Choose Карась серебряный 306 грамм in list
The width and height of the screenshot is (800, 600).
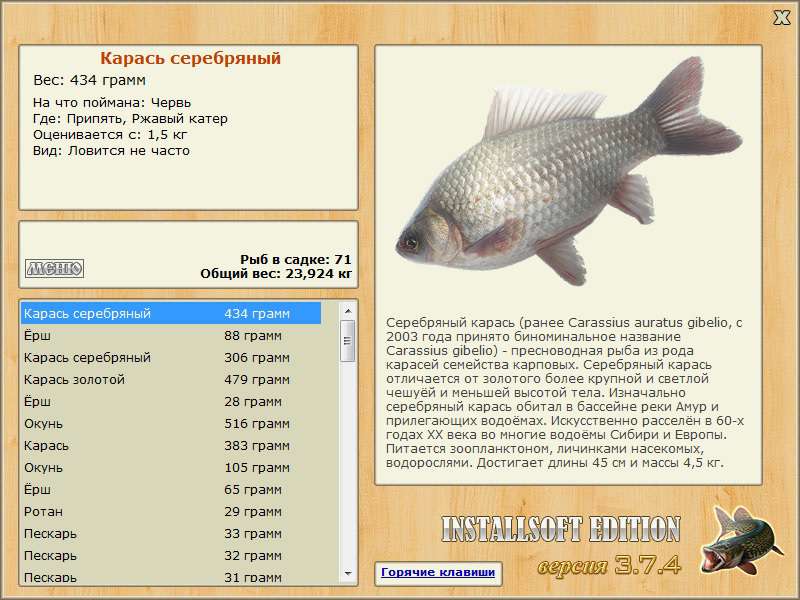(170, 358)
